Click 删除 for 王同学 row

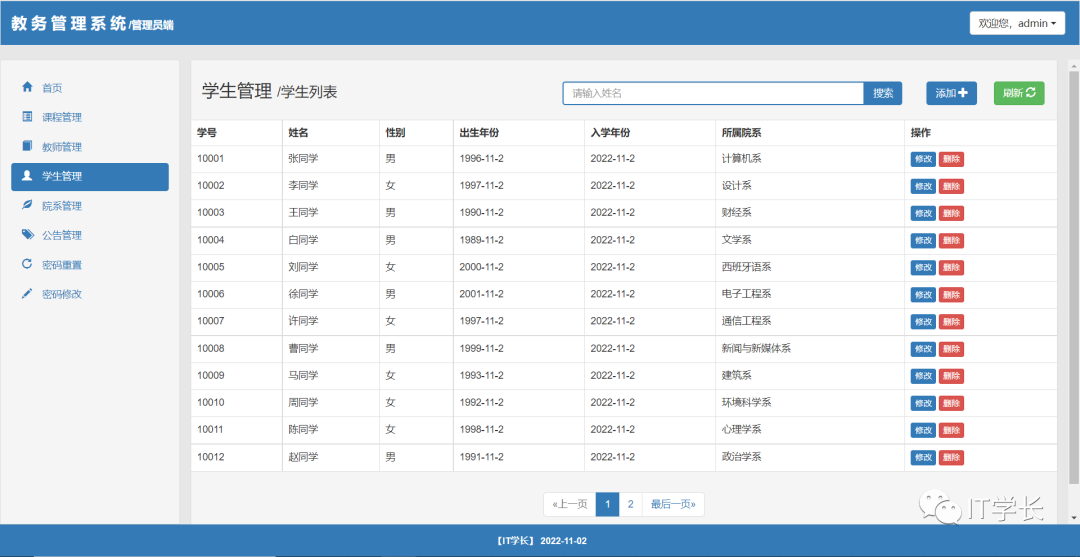951,213
